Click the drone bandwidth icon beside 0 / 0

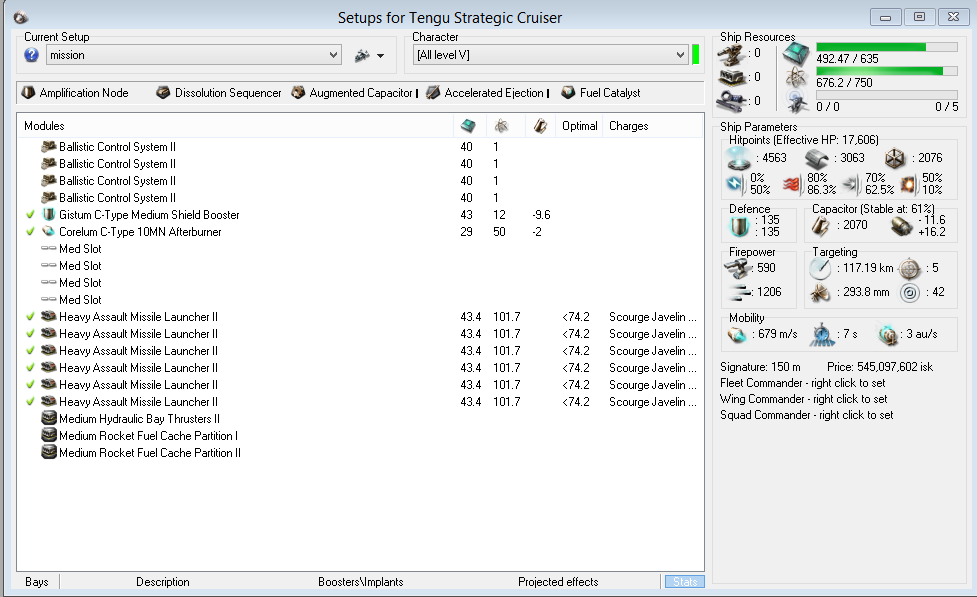tap(796, 102)
